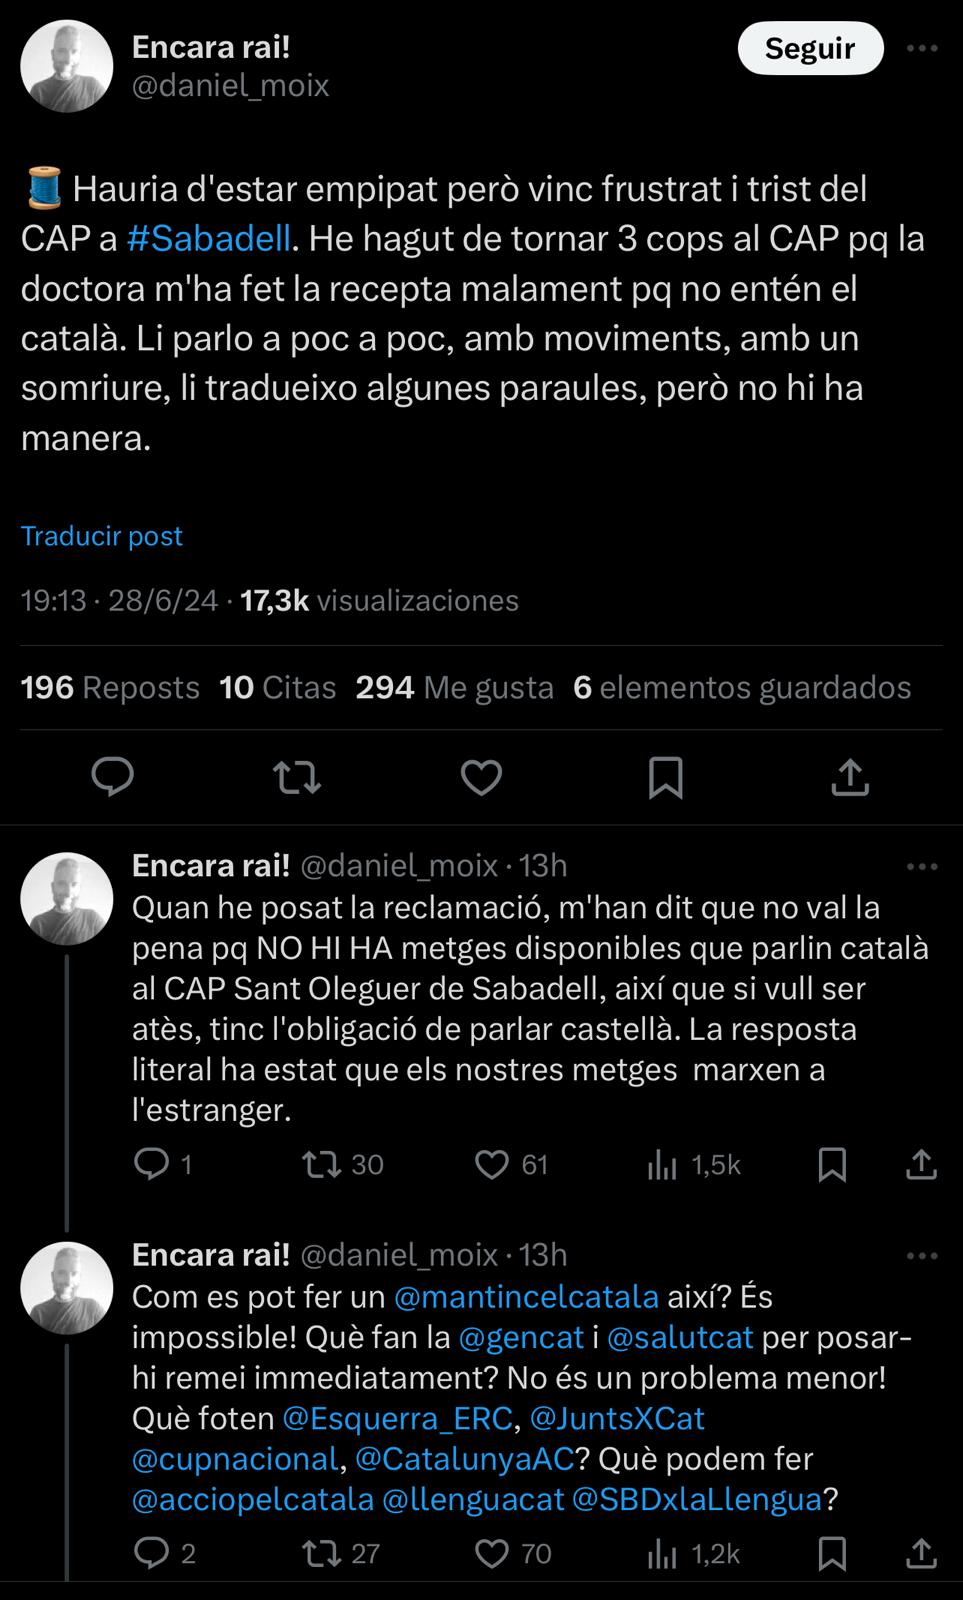963x1600 pixels.
Task: Open the @salutcat mention
Action: pos(679,1337)
